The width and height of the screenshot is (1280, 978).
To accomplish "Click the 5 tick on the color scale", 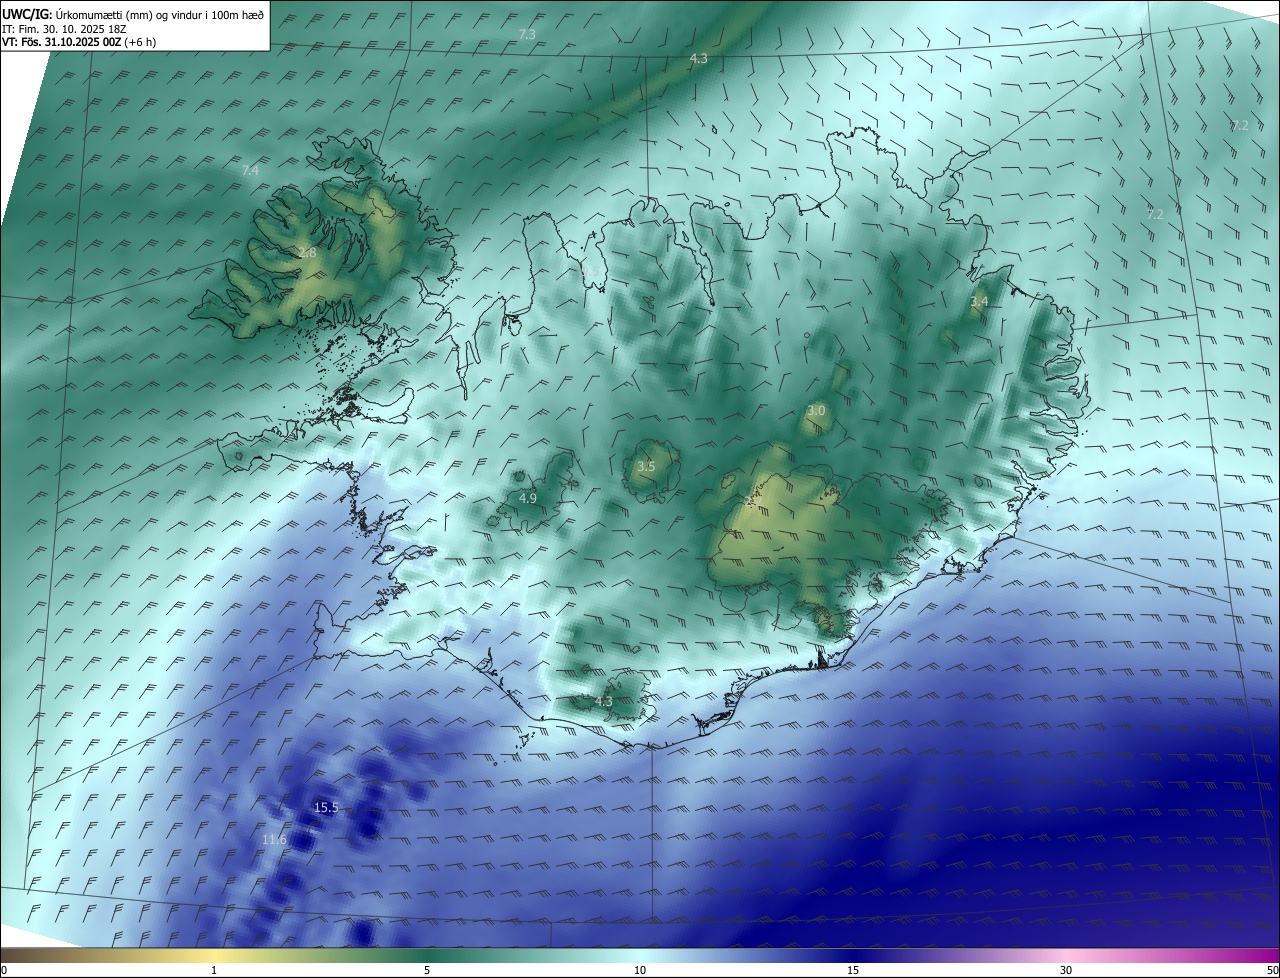I will pyautogui.click(x=427, y=970).
